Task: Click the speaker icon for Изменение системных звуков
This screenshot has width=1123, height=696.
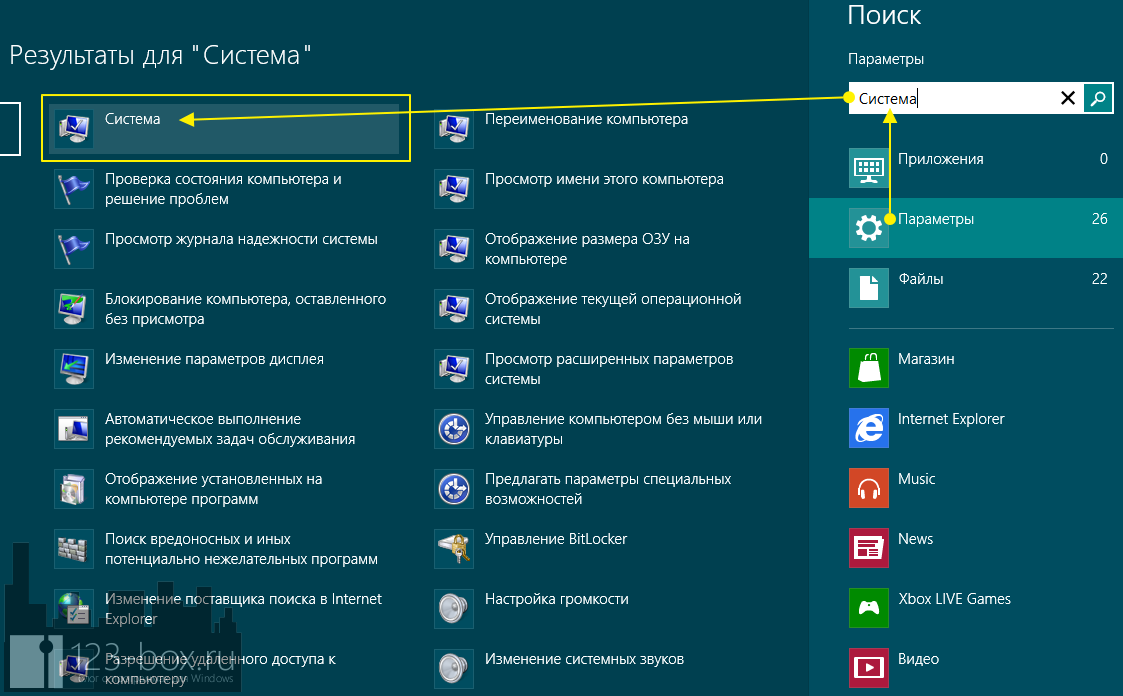Action: 454,669
